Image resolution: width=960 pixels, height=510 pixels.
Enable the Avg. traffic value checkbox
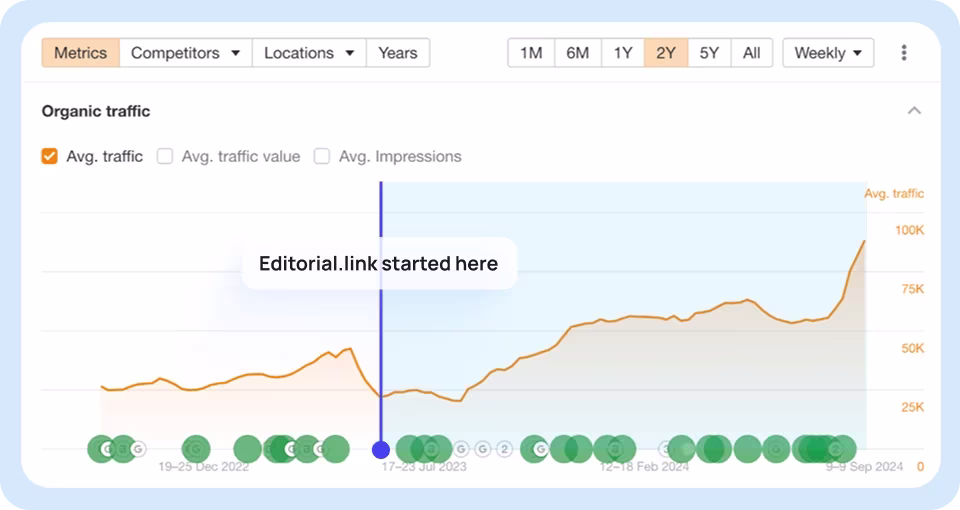(165, 157)
